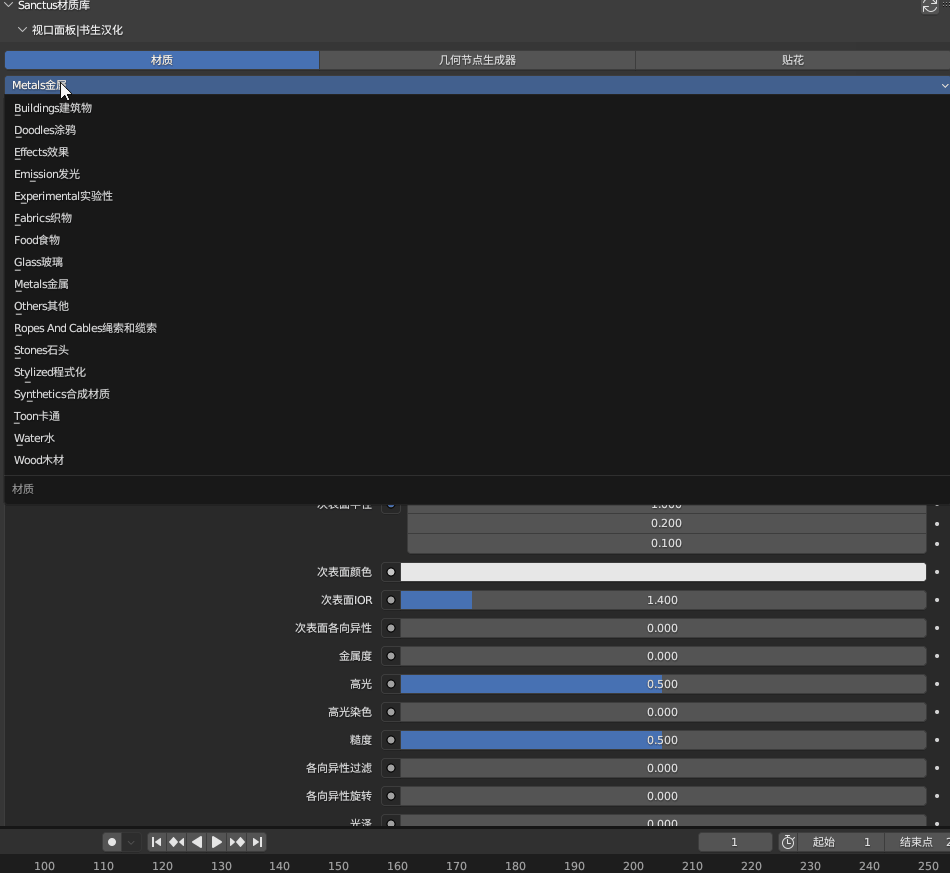Click socket dot next to 高光
The width and height of the screenshot is (950, 873).
point(391,684)
